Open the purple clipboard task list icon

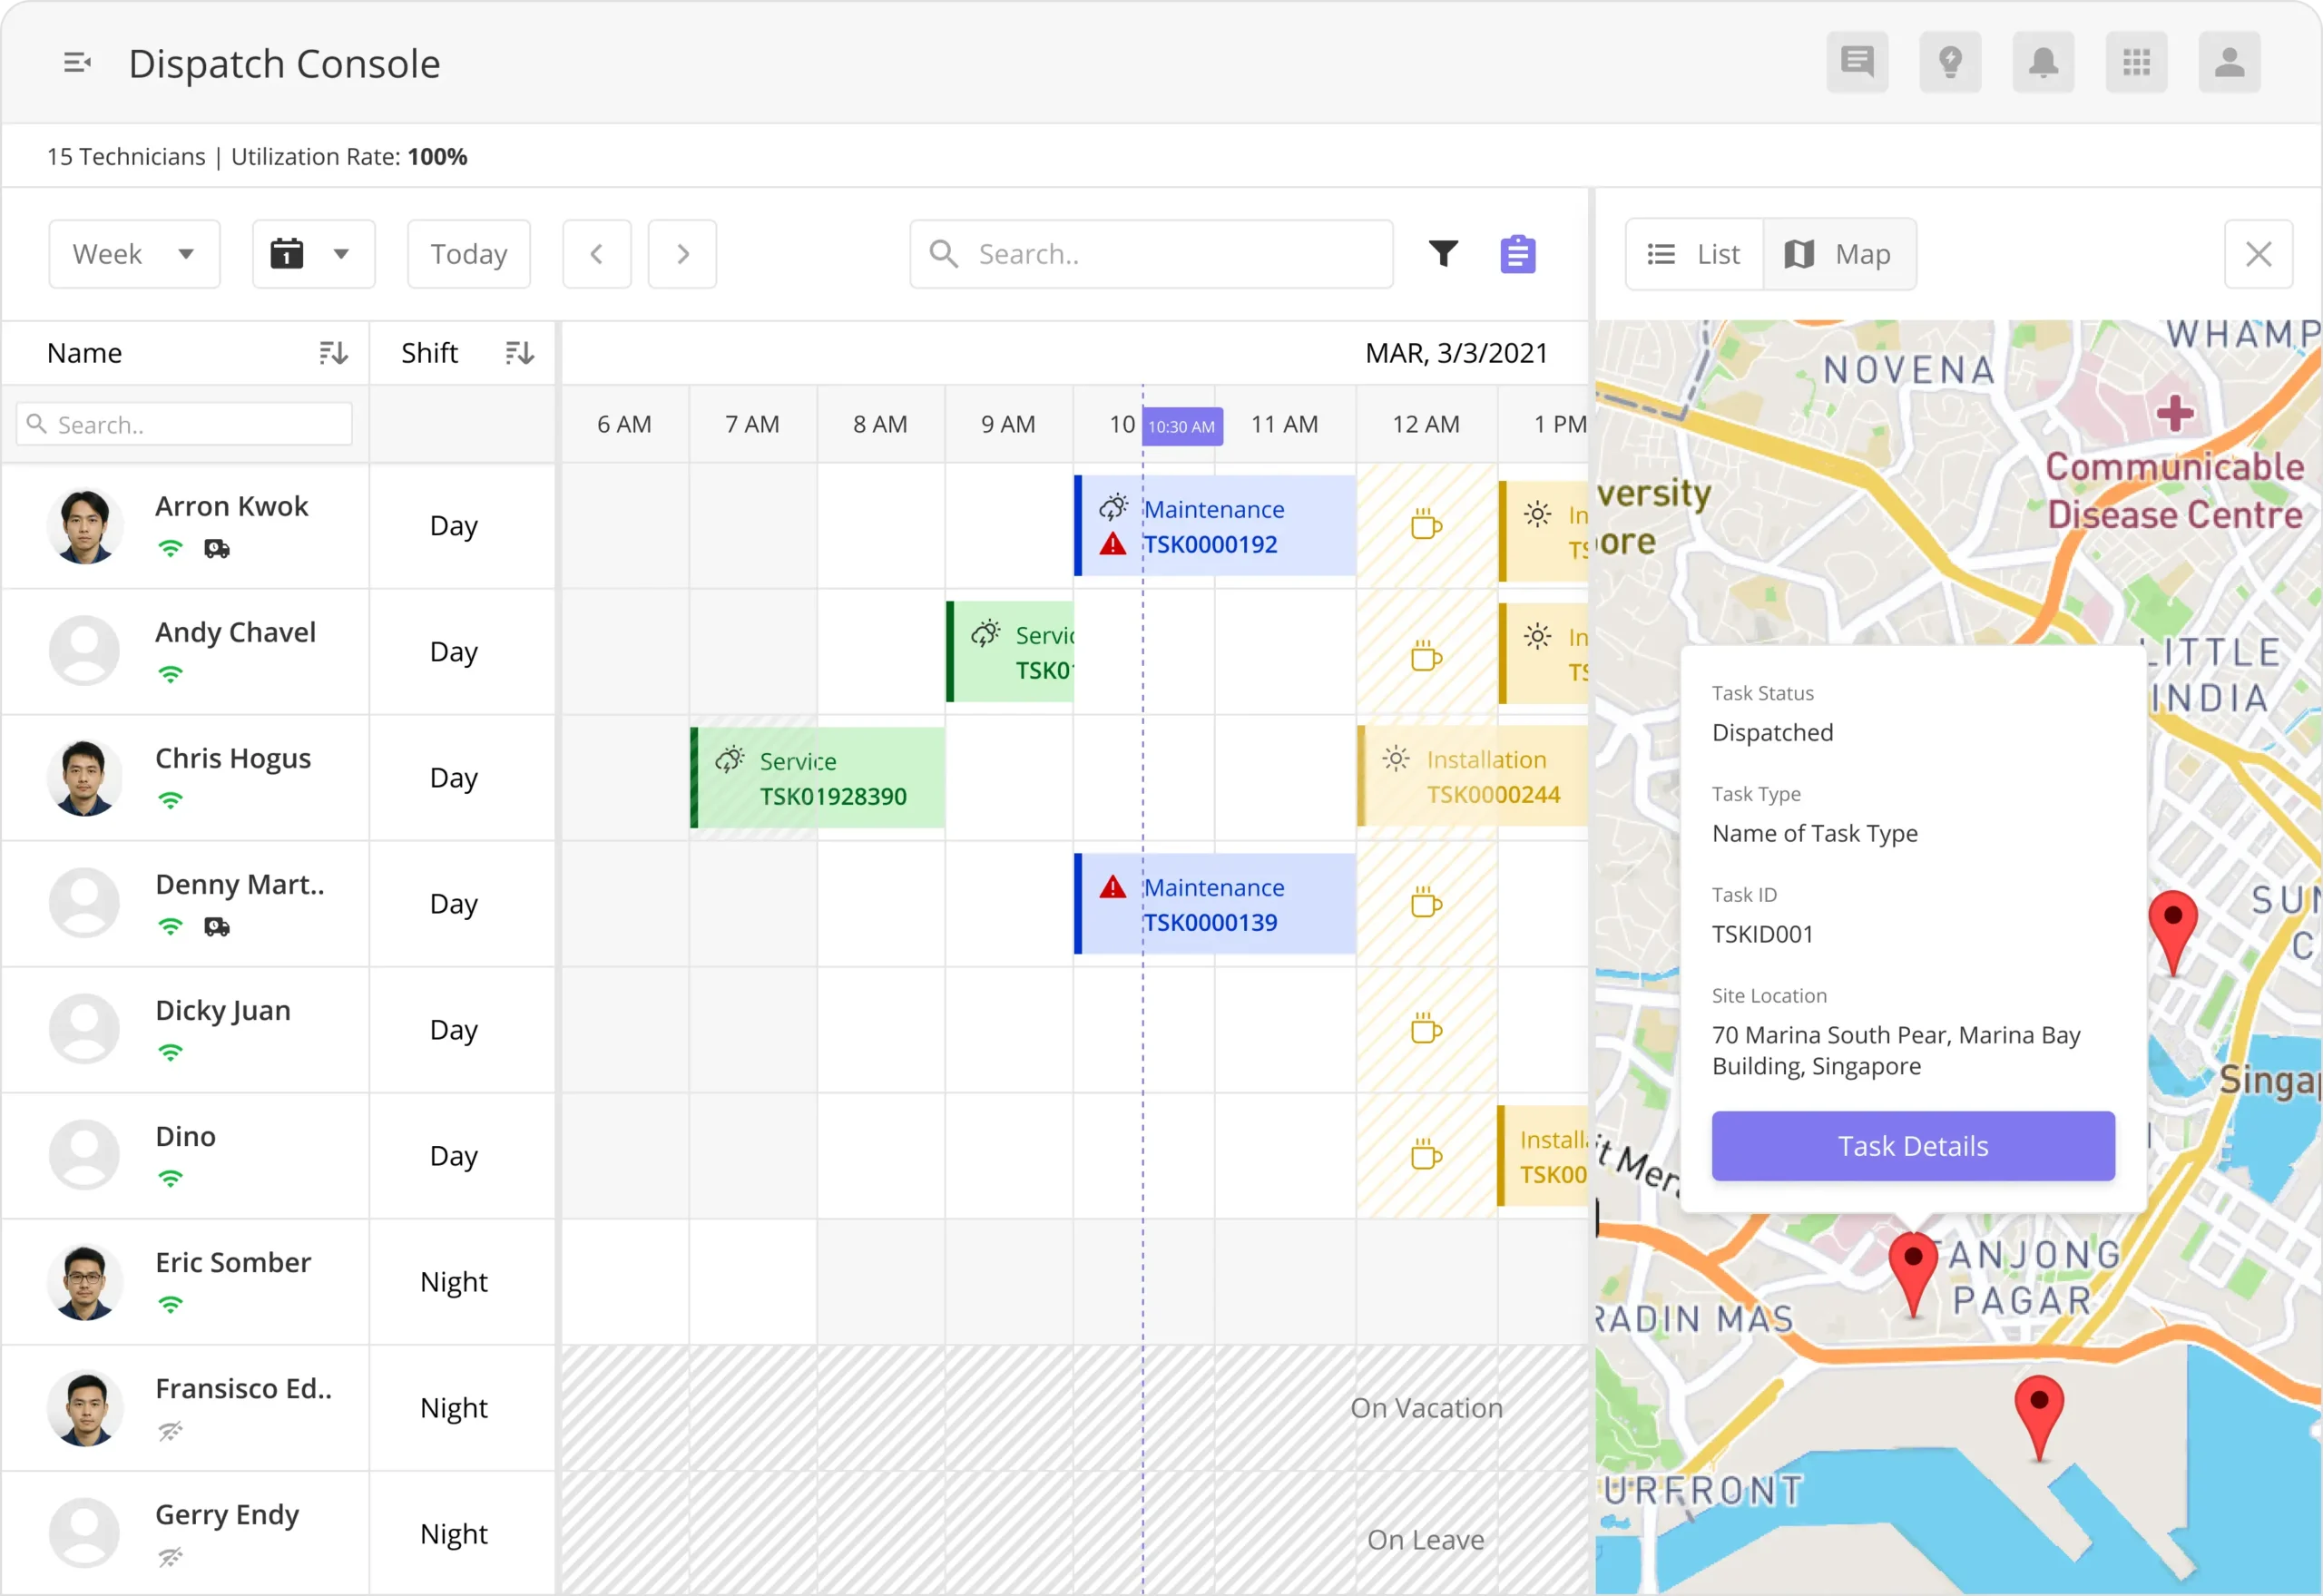click(x=1517, y=254)
